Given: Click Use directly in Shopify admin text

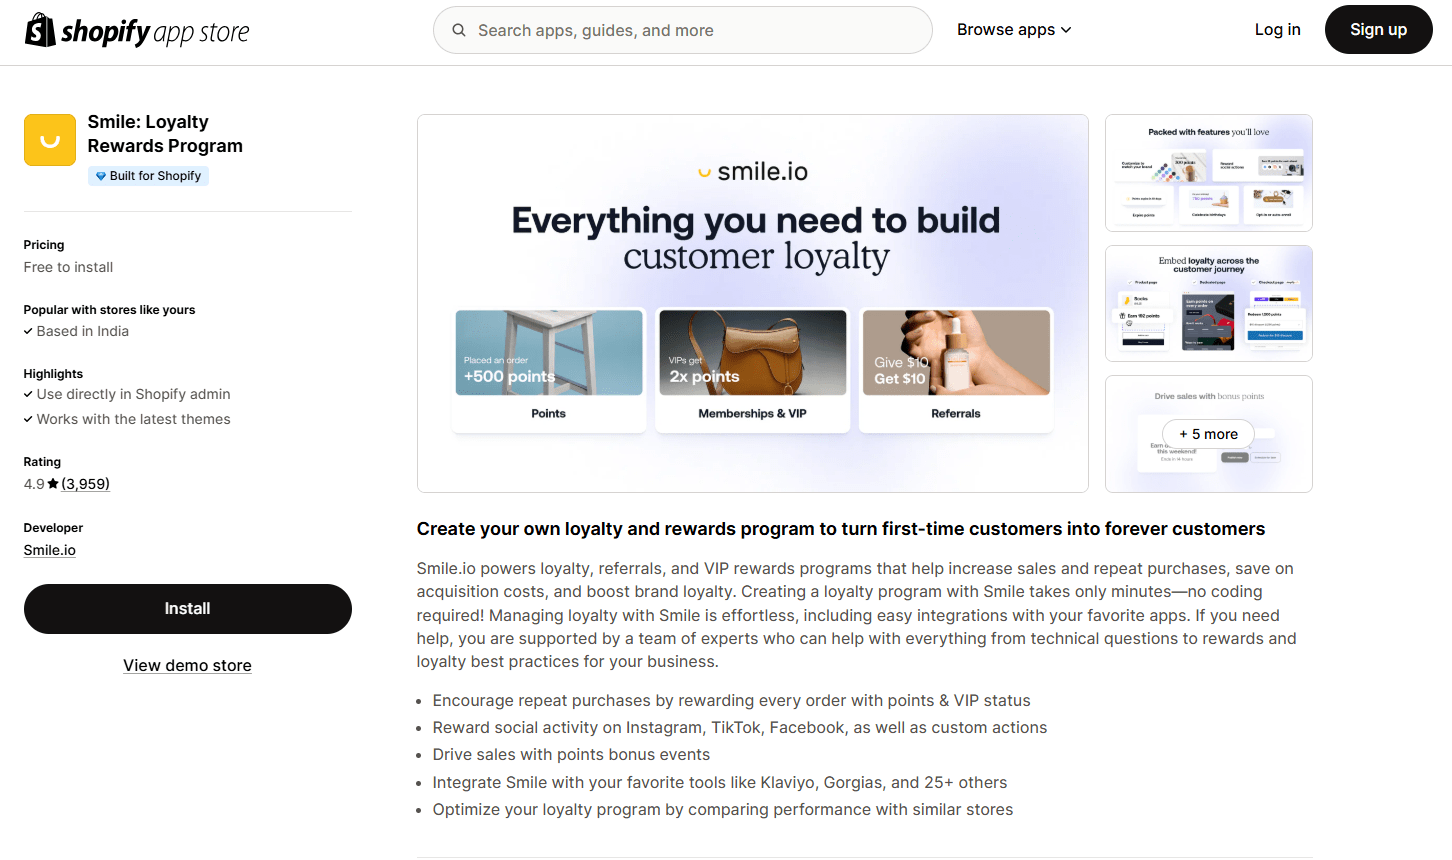Looking at the screenshot, I should 134,394.
